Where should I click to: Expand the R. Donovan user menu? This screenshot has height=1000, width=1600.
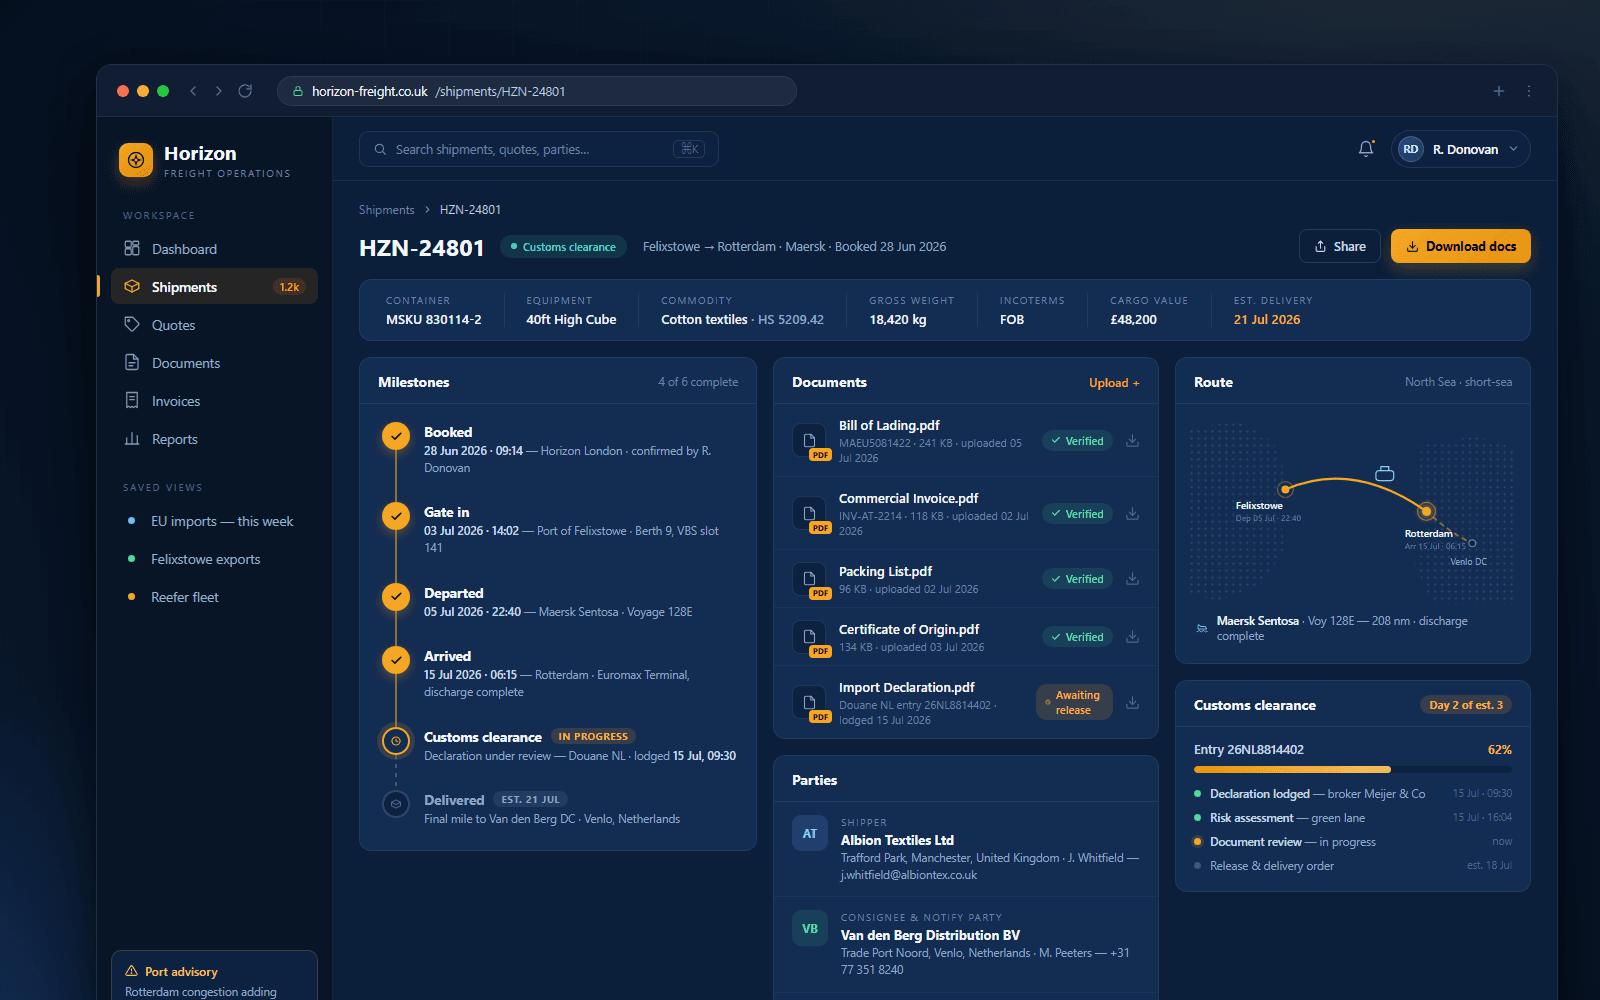[x=1460, y=149]
